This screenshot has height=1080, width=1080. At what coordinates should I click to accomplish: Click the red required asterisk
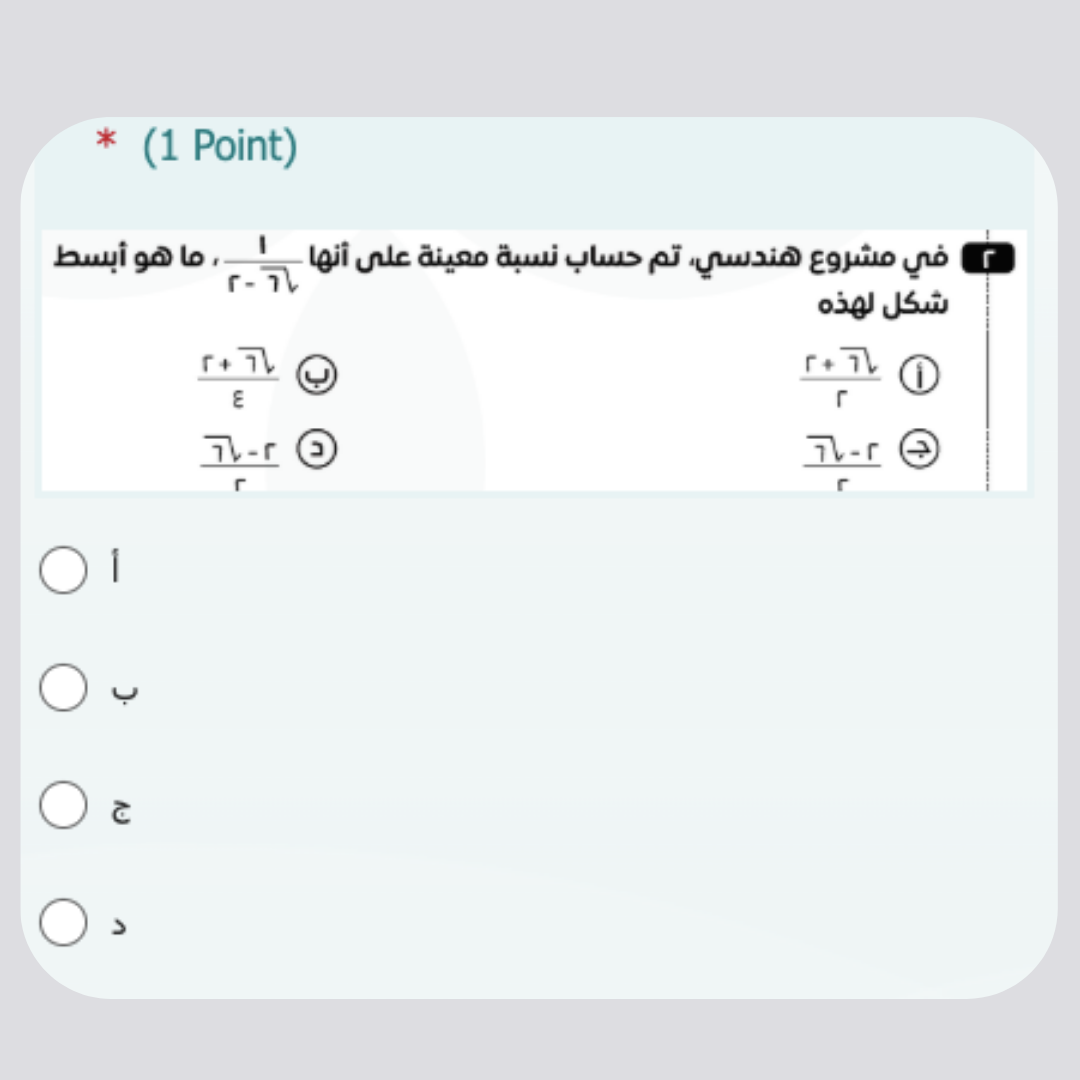[x=105, y=143]
